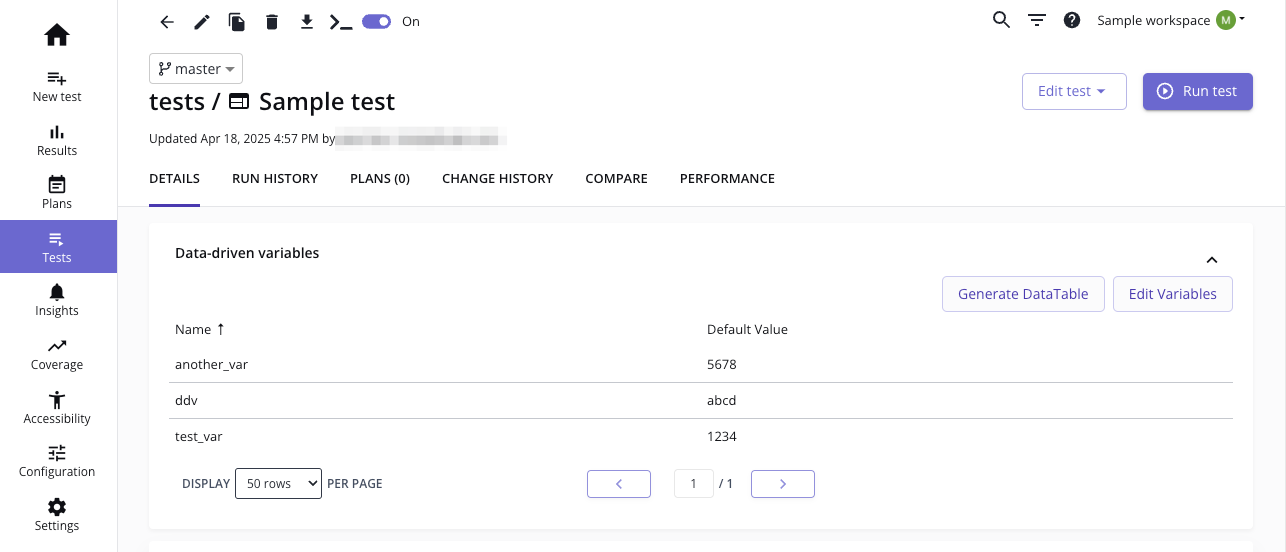Open the rows per page selector
The height and width of the screenshot is (552, 1286).
pyautogui.click(x=278, y=483)
